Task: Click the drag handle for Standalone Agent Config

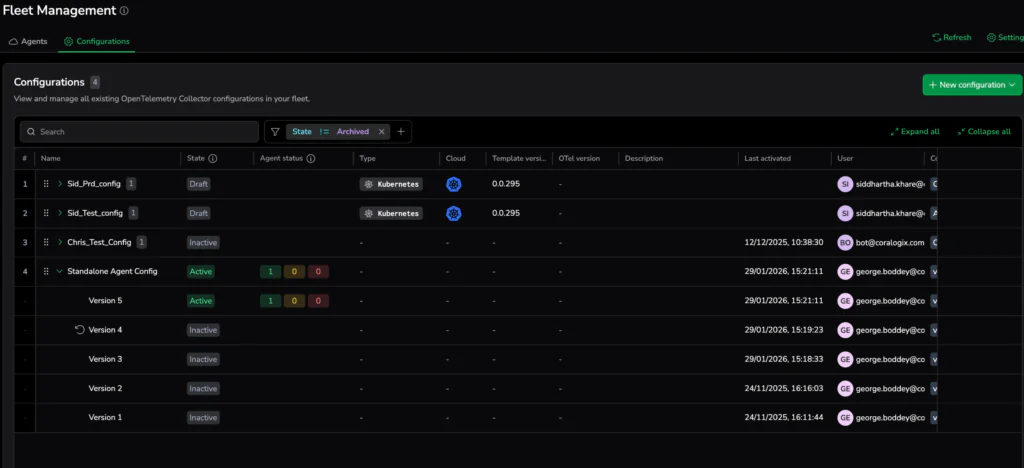Action: pyautogui.click(x=46, y=271)
